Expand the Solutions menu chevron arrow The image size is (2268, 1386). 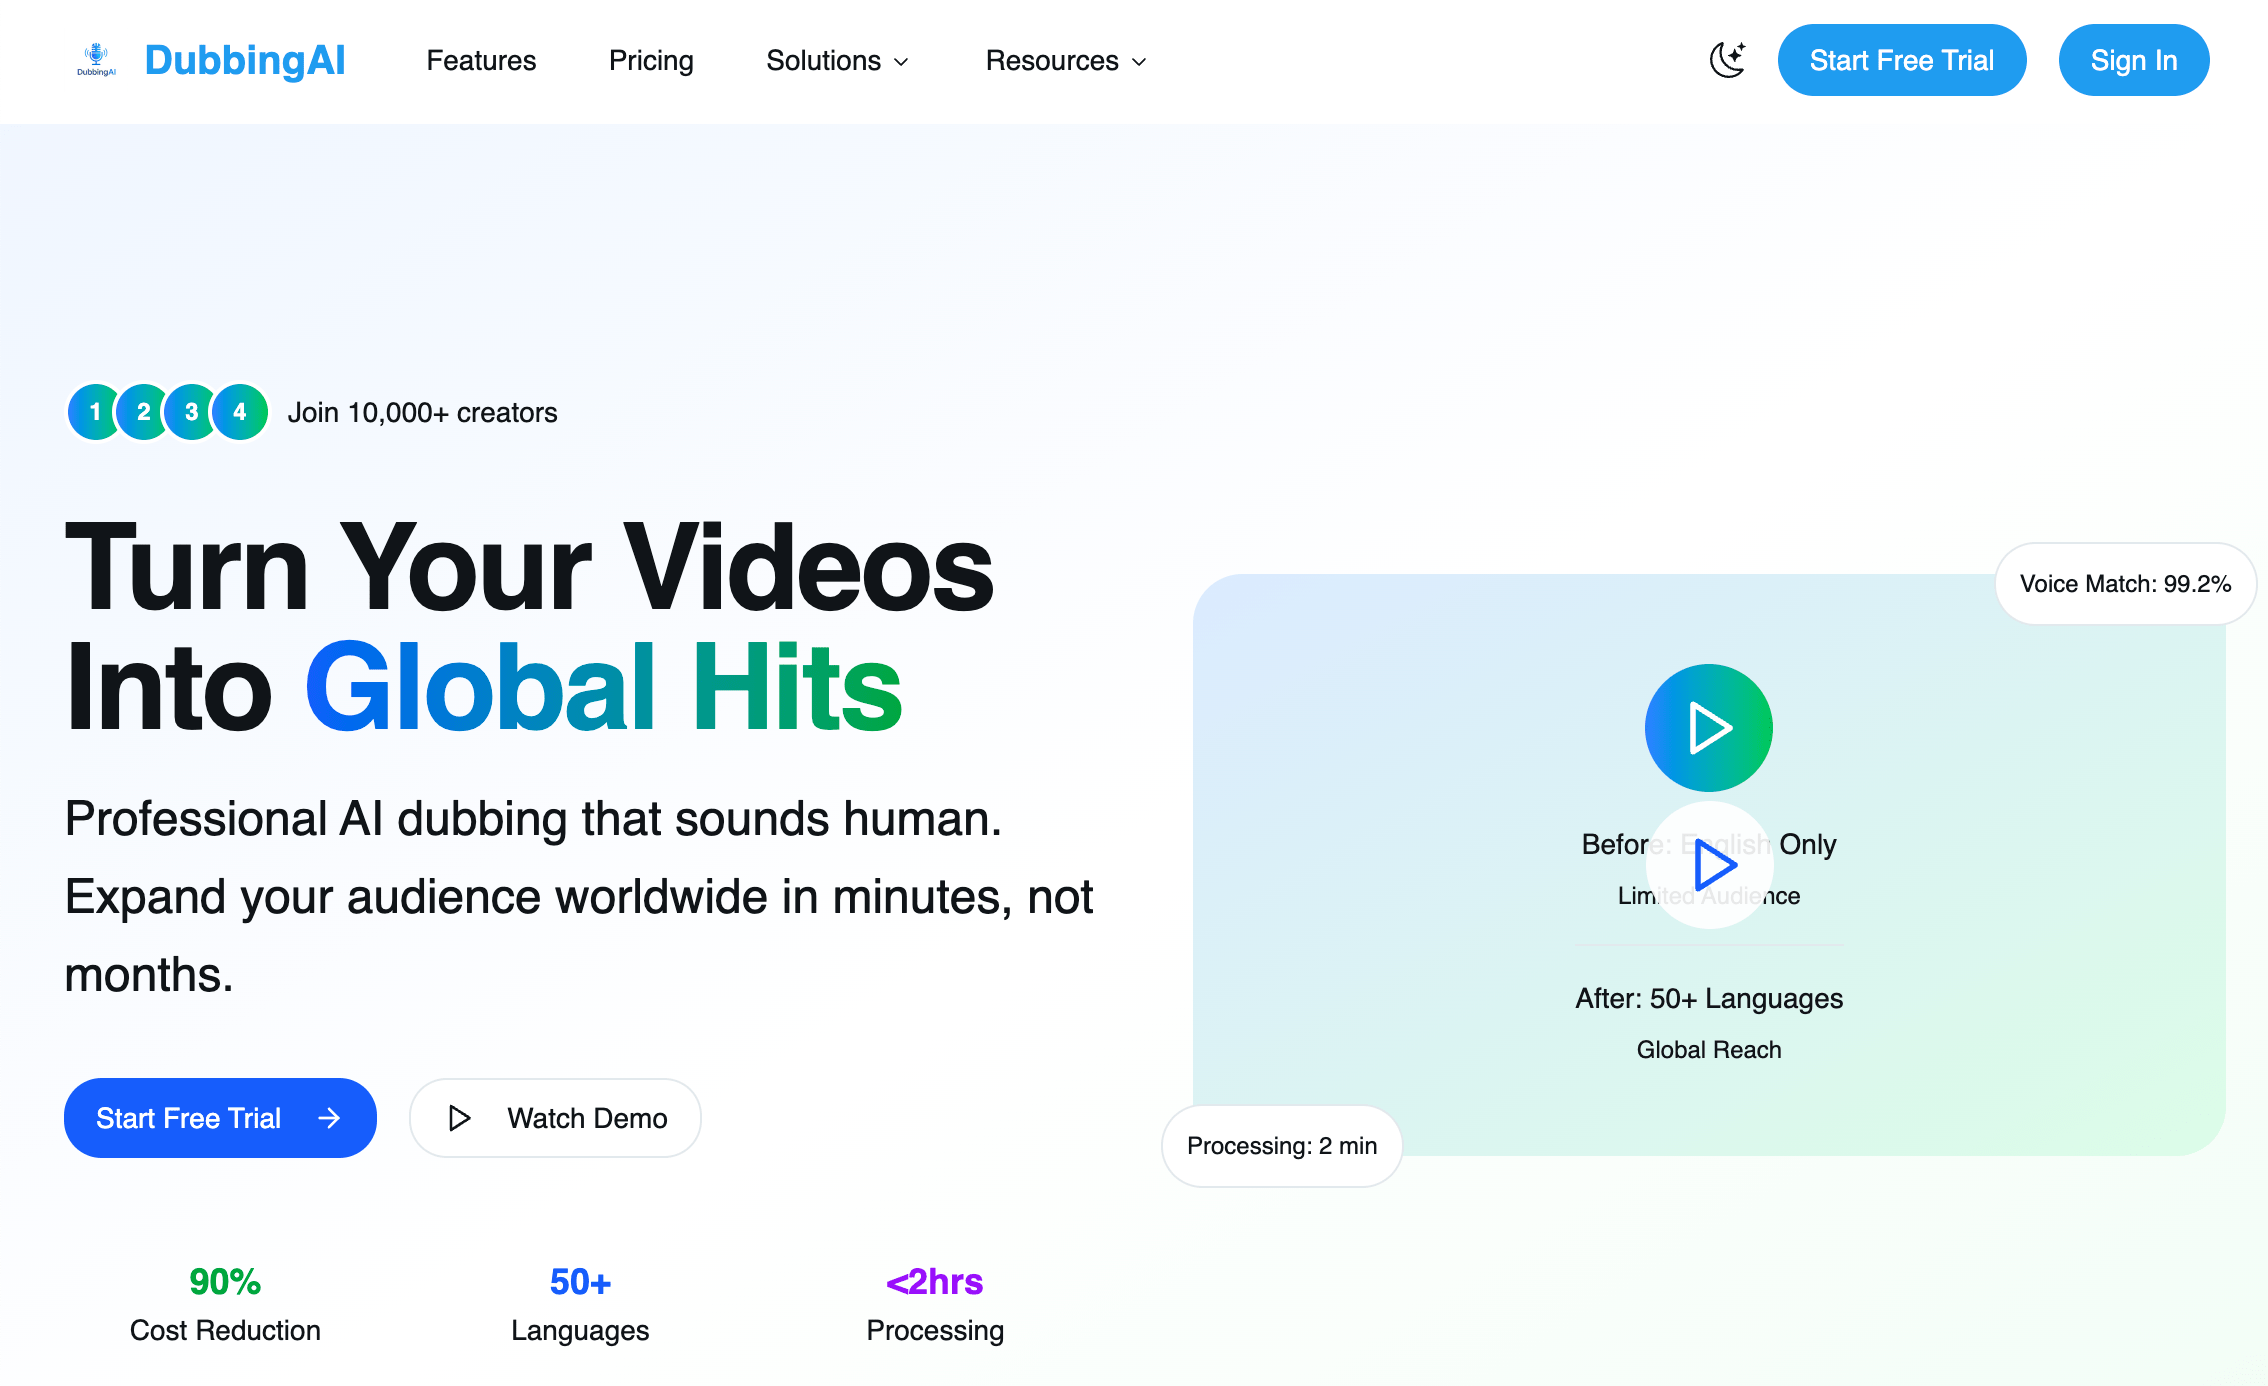tap(903, 62)
